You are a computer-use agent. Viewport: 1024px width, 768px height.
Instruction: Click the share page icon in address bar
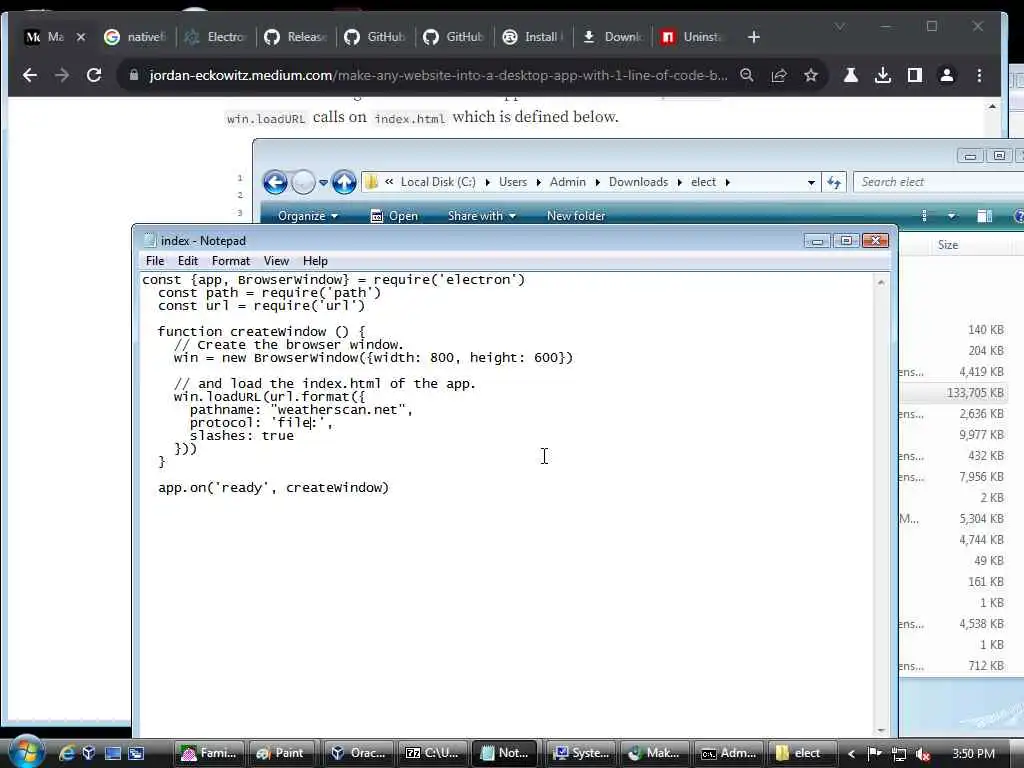pyautogui.click(x=778, y=75)
